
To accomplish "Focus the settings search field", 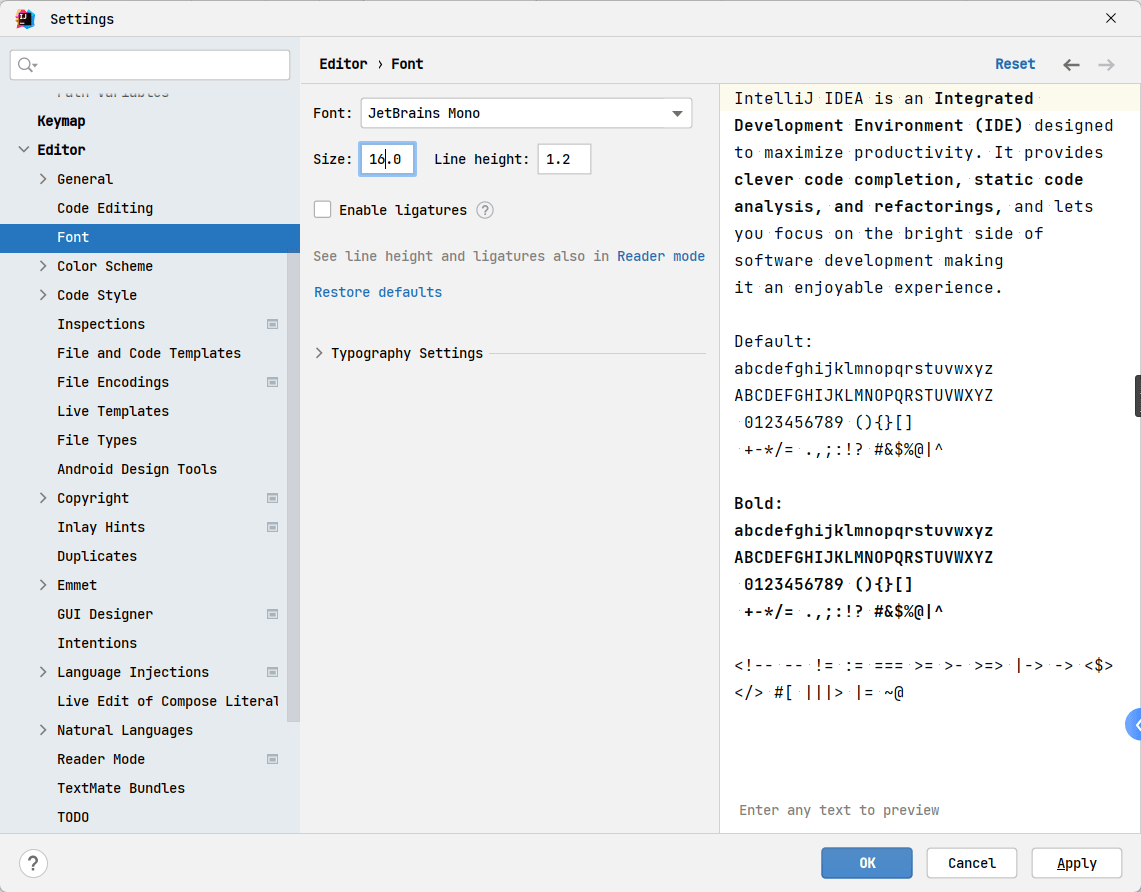I will [x=150, y=65].
